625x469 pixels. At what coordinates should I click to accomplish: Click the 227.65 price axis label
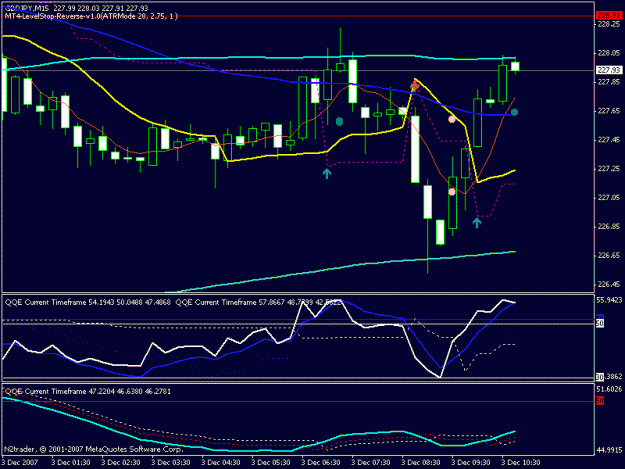pyautogui.click(x=609, y=111)
